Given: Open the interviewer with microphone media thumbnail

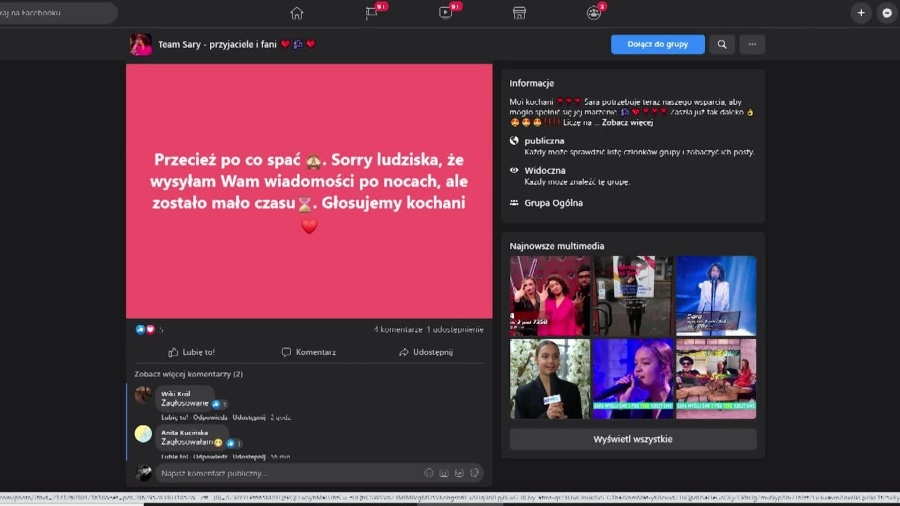Looking at the screenshot, I should 549,379.
